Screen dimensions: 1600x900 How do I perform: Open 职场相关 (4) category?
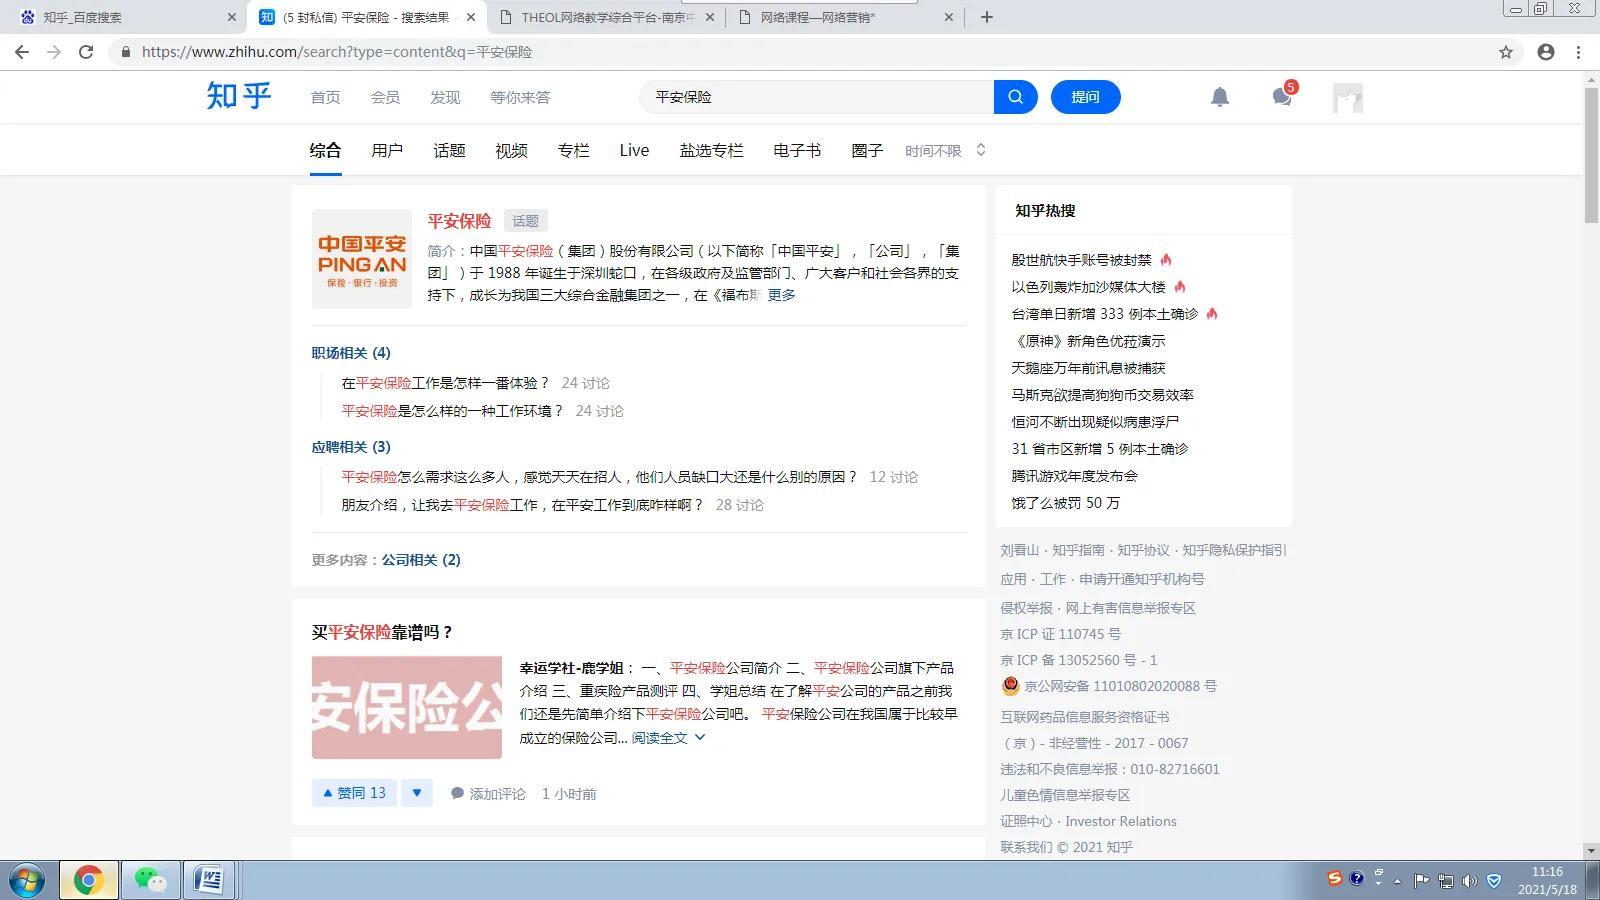[x=351, y=353]
